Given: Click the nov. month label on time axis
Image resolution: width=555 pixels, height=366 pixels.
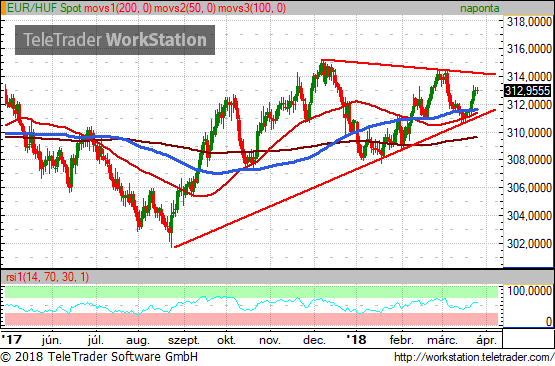Looking at the screenshot, I should tap(270, 341).
